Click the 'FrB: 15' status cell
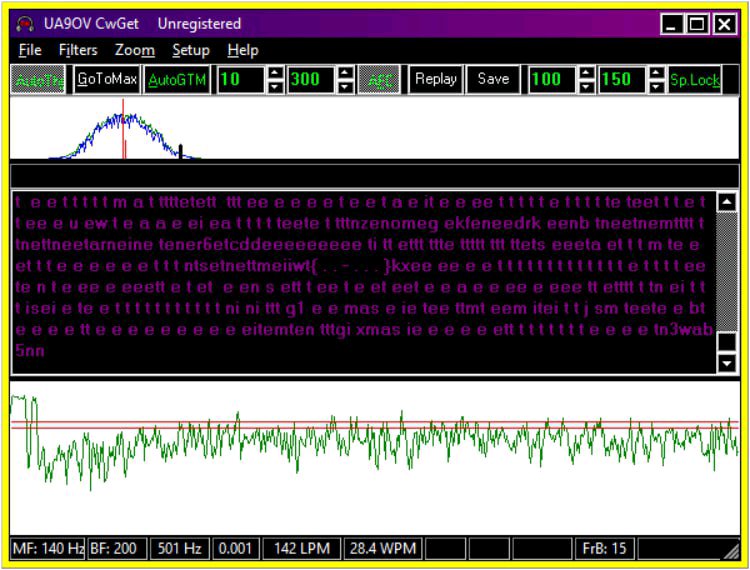This screenshot has width=750, height=570. pyautogui.click(x=604, y=548)
